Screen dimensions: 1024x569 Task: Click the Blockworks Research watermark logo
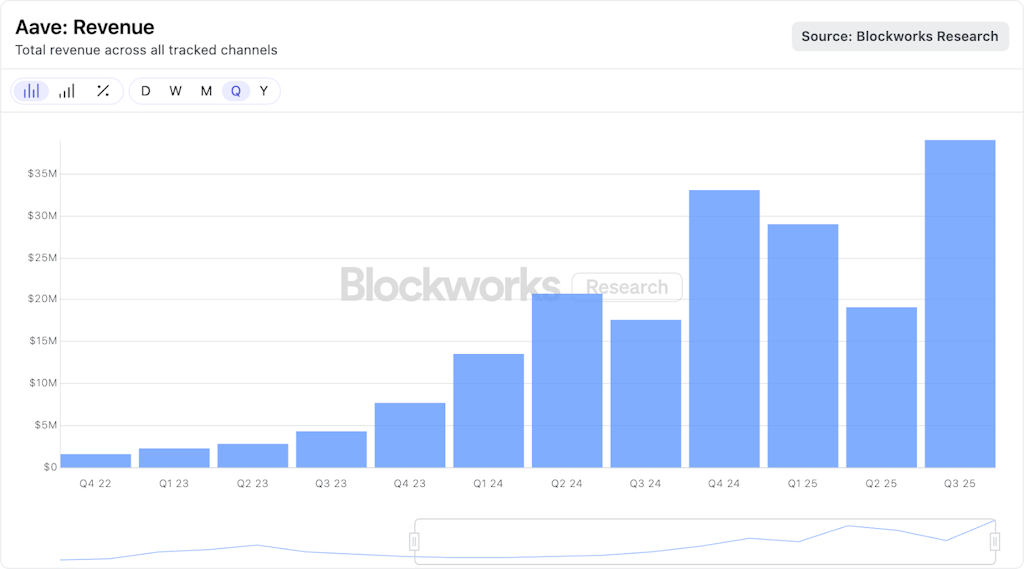coord(510,286)
